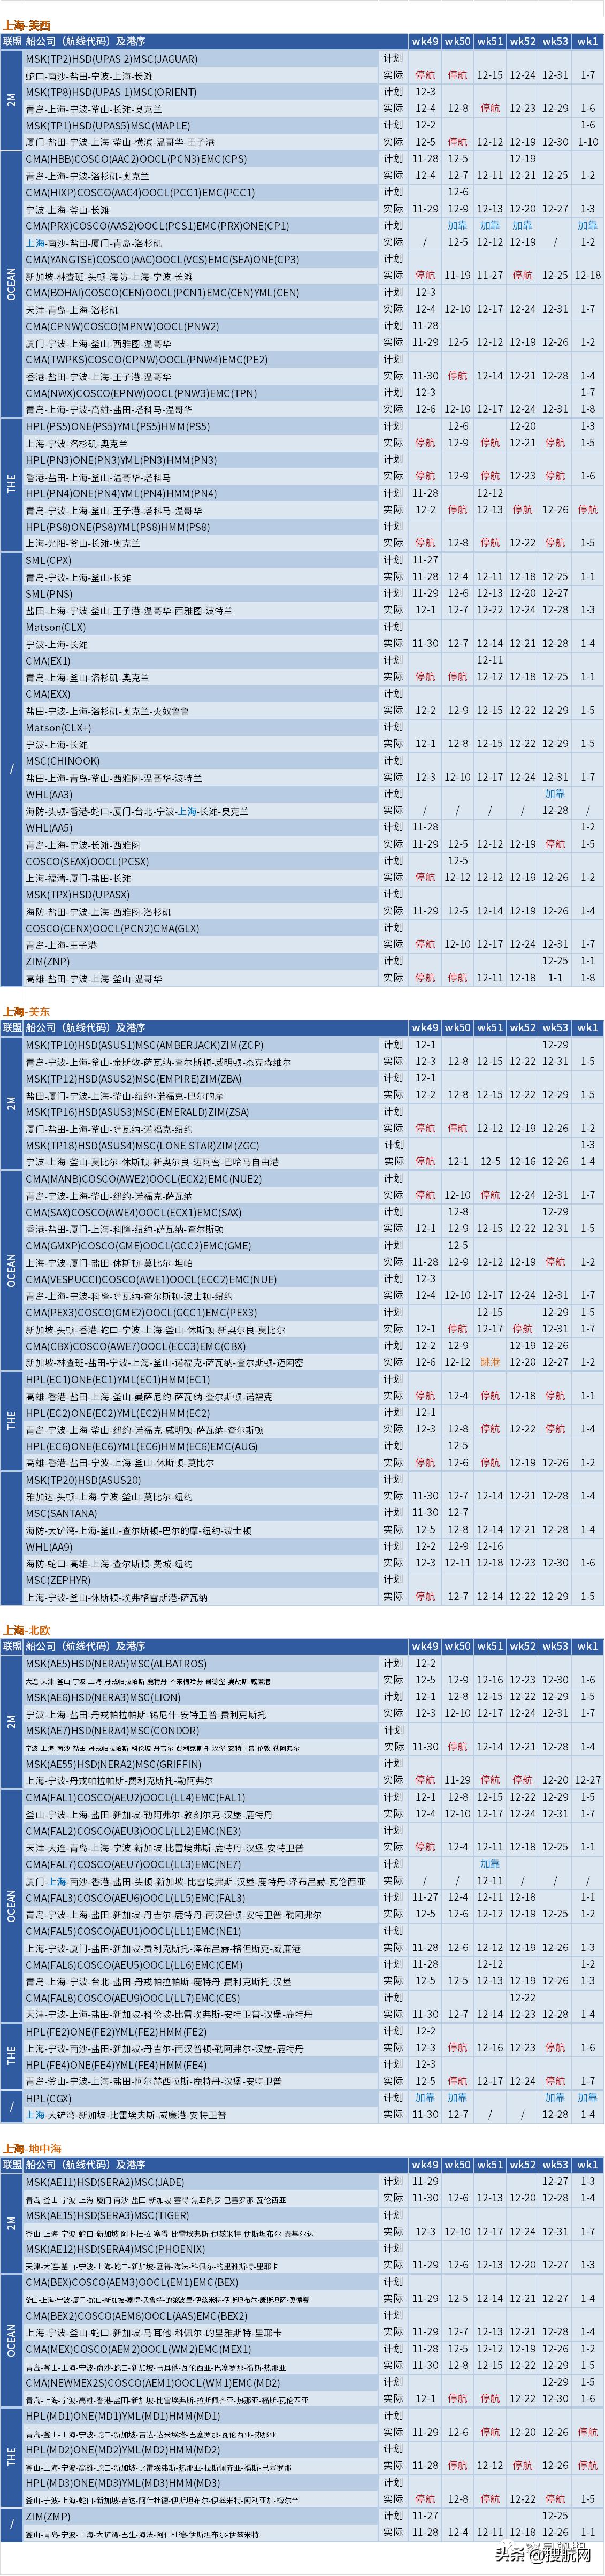The height and width of the screenshot is (2576, 605).
Task: Click the ZIM(ZMP) route name
Action: pyautogui.click(x=48, y=2516)
